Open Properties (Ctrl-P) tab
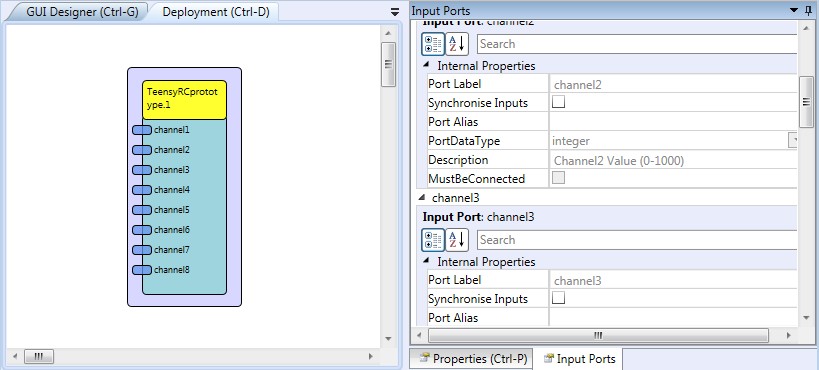Viewport: 819px width, 370px height. pyautogui.click(x=471, y=359)
